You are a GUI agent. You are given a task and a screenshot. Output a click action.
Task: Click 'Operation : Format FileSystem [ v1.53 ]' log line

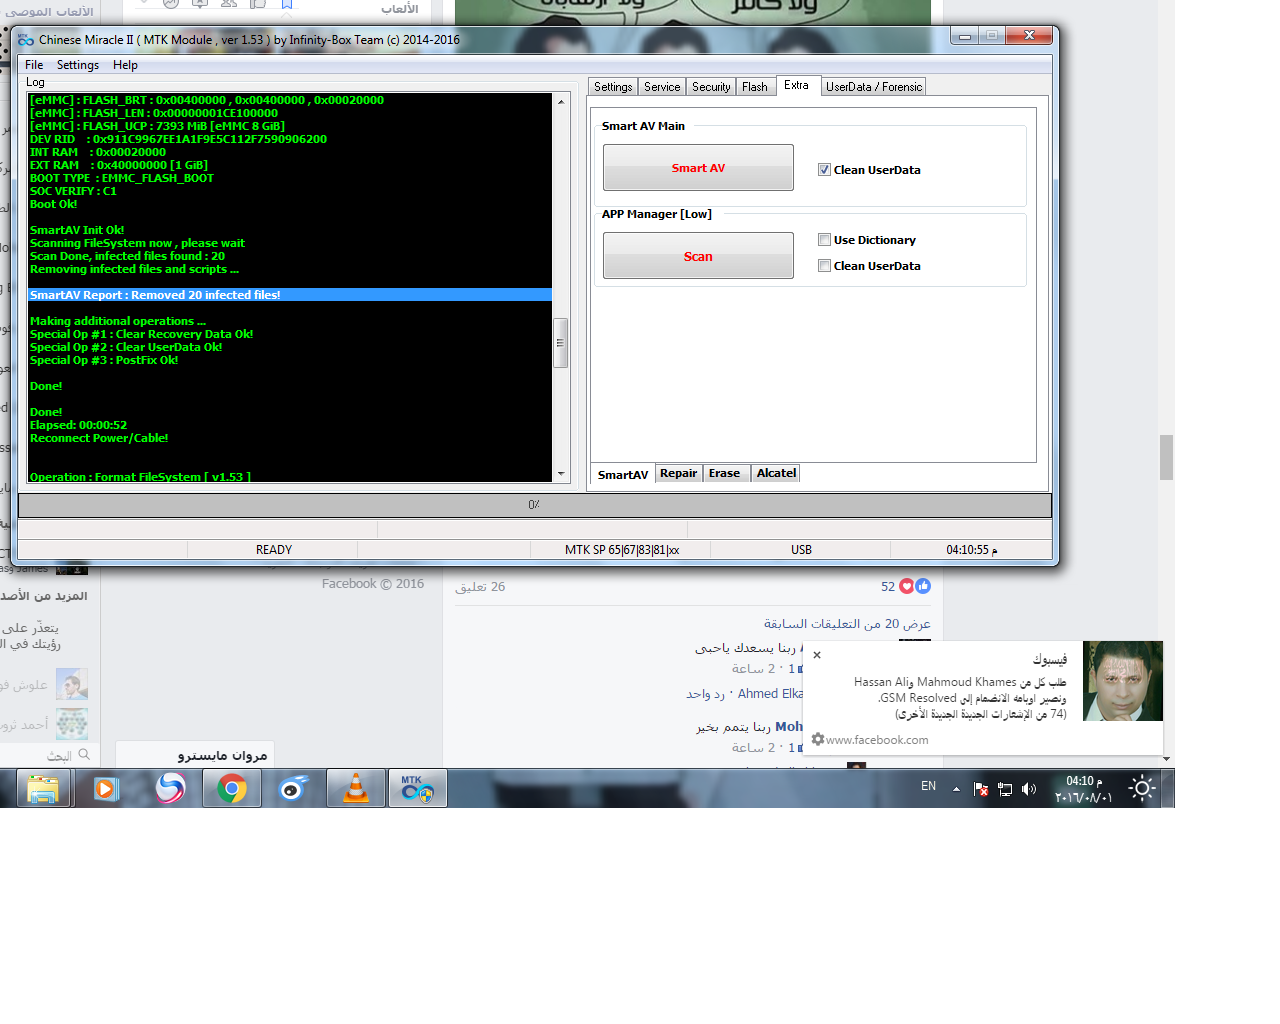click(140, 477)
